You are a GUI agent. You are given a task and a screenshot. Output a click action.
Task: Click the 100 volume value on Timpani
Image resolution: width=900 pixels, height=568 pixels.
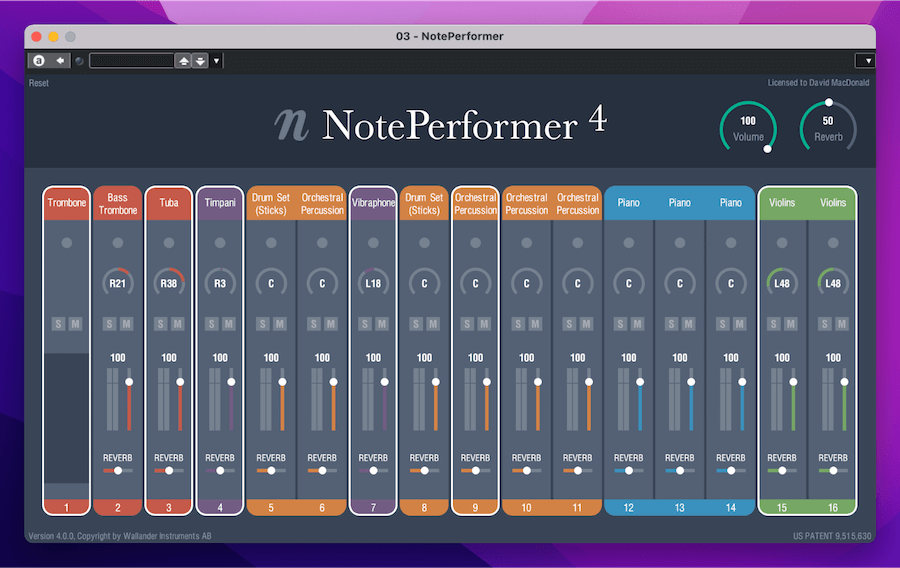[x=220, y=357]
